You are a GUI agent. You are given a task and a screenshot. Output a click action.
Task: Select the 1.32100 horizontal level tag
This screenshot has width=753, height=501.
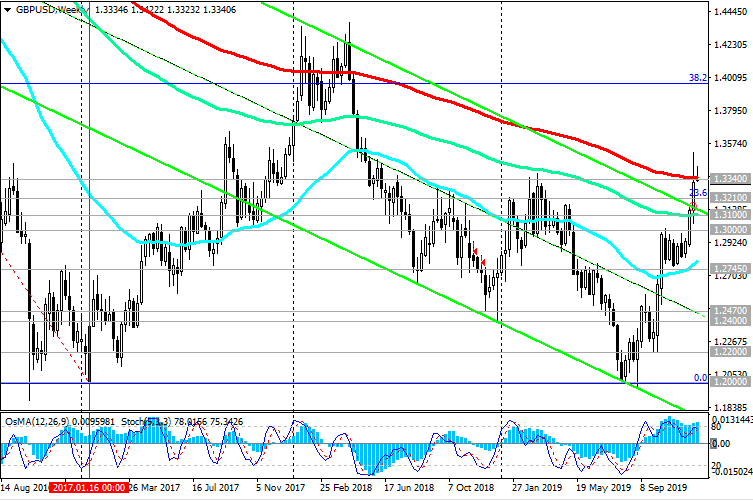coord(731,199)
